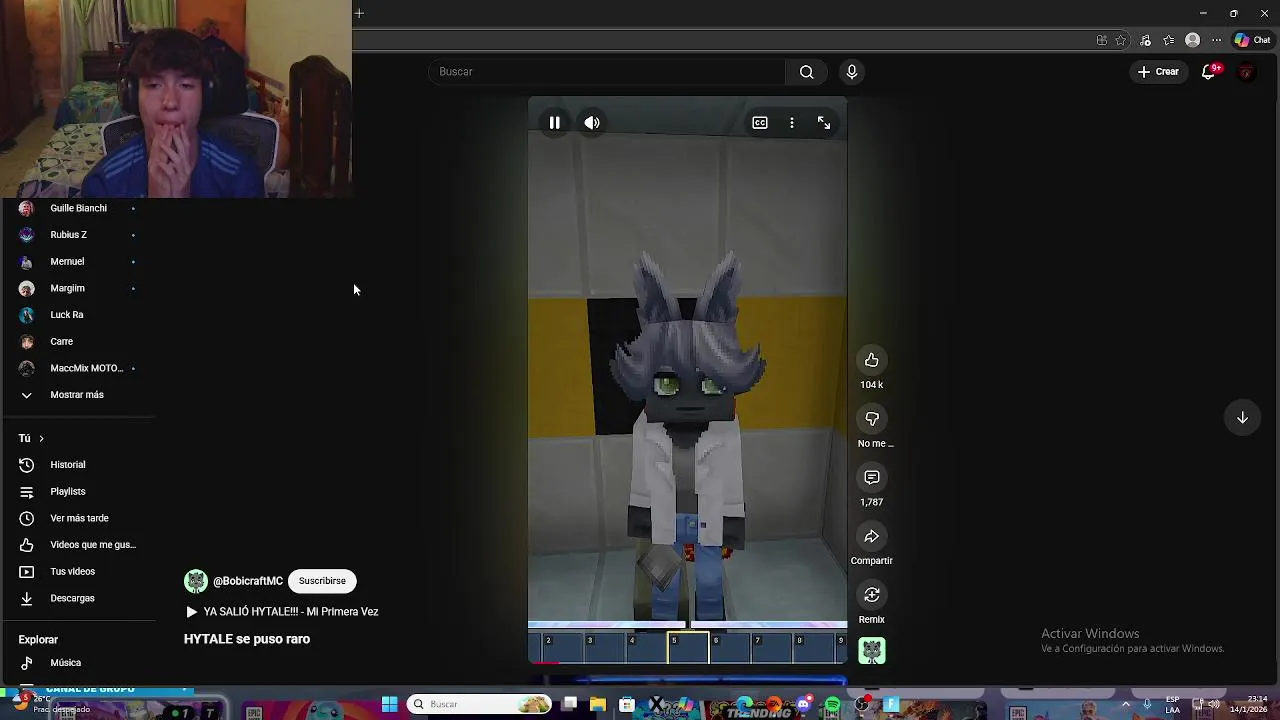Click the Remix icon
The image size is (1280, 720).
coord(872,595)
